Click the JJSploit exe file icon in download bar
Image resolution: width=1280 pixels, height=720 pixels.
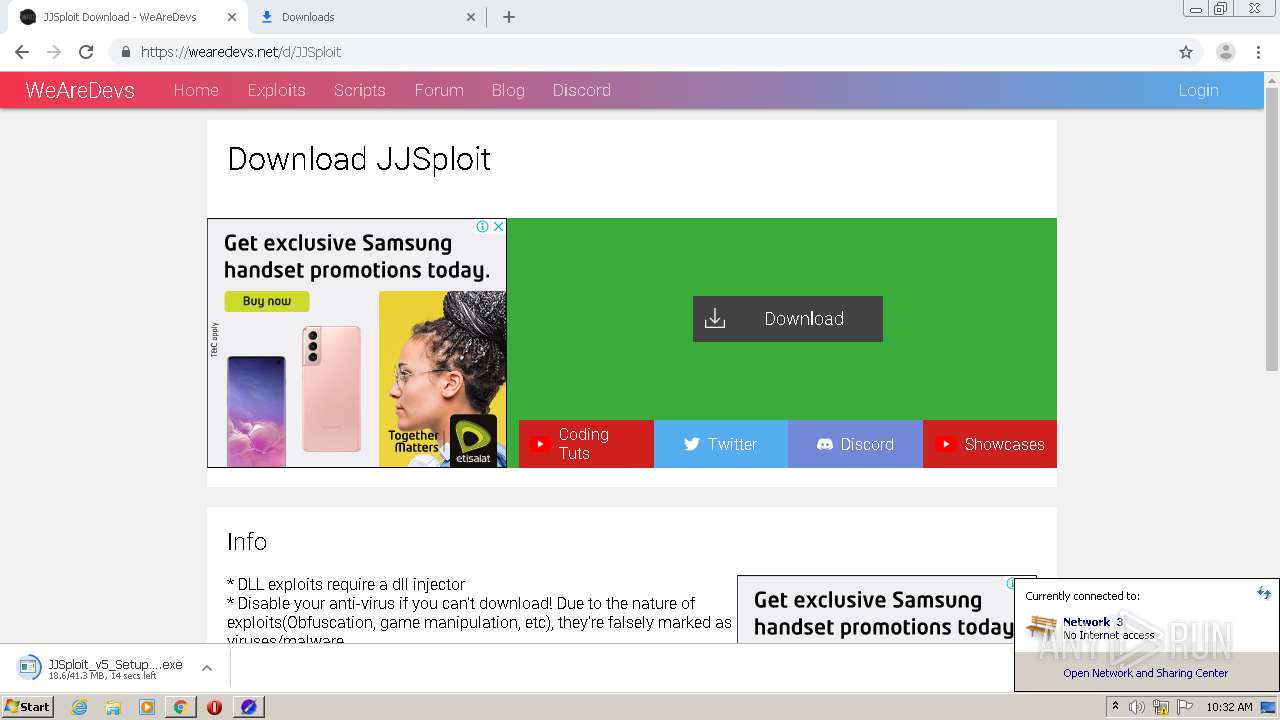[x=29, y=668]
